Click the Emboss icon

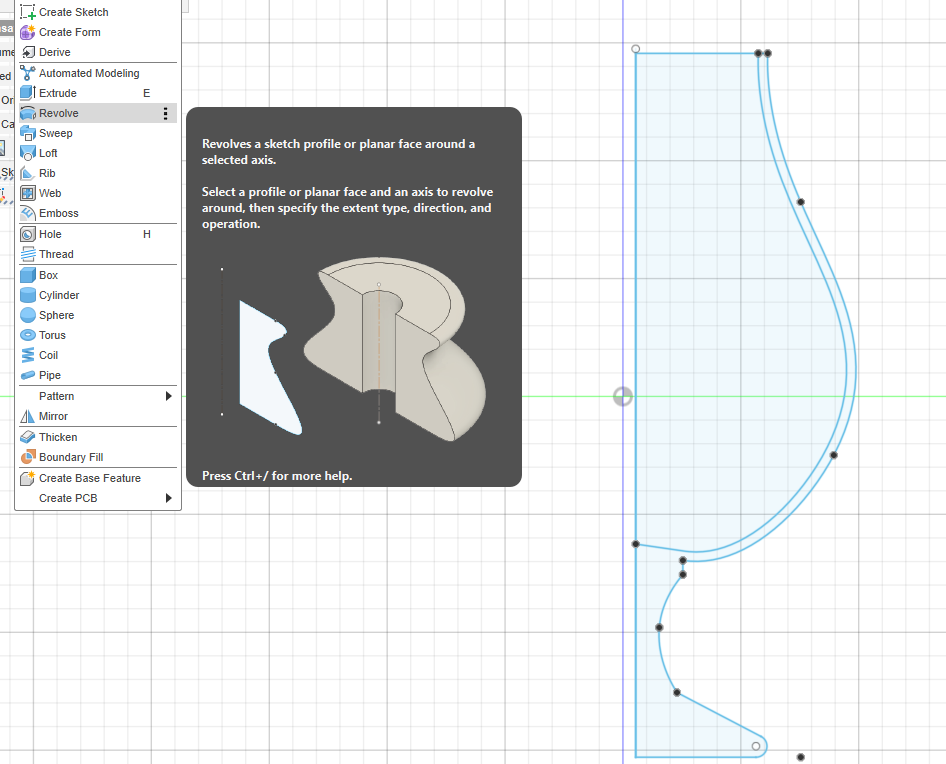pyautogui.click(x=28, y=213)
